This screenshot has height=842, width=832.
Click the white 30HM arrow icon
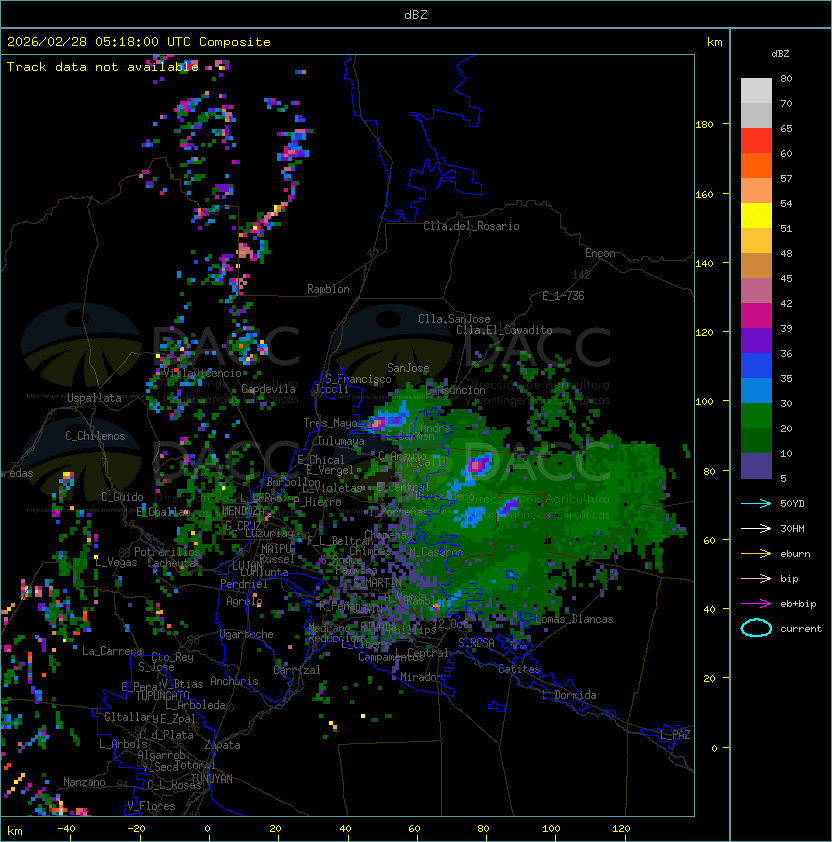[756, 528]
